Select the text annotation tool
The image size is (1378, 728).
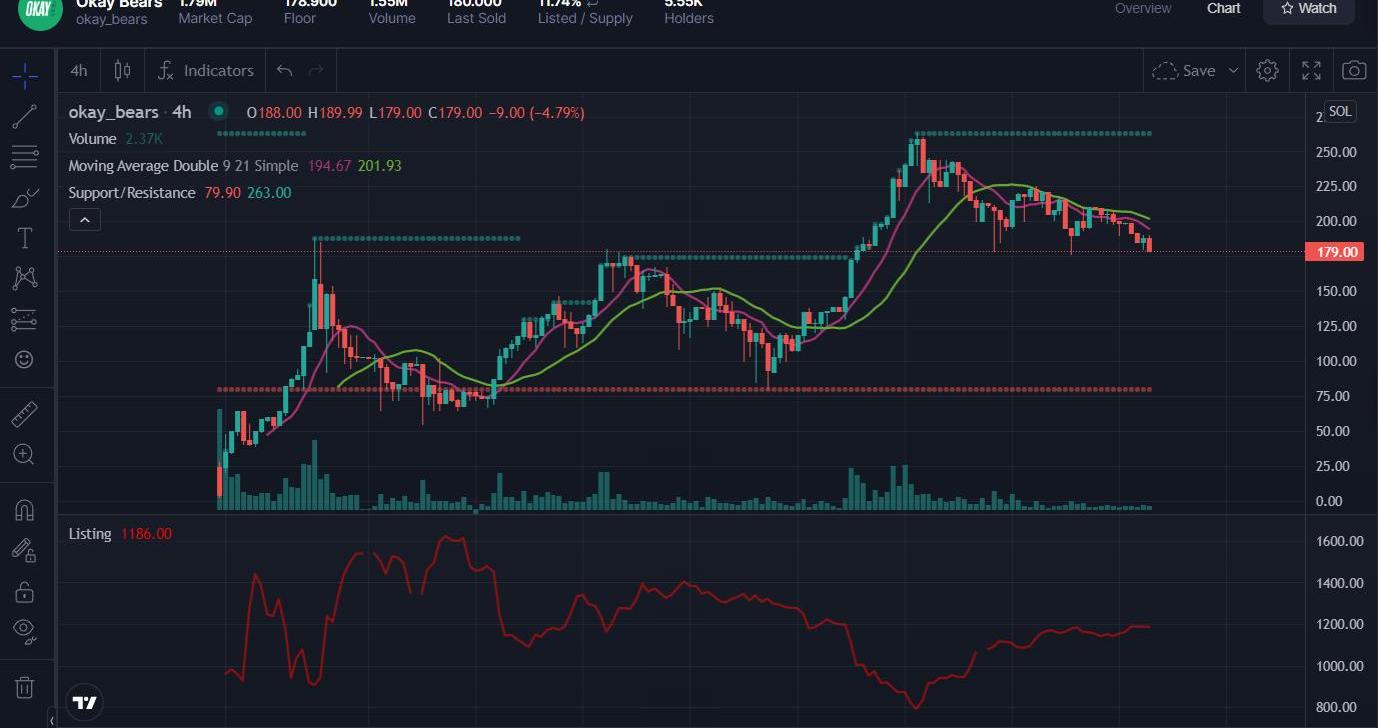25,238
